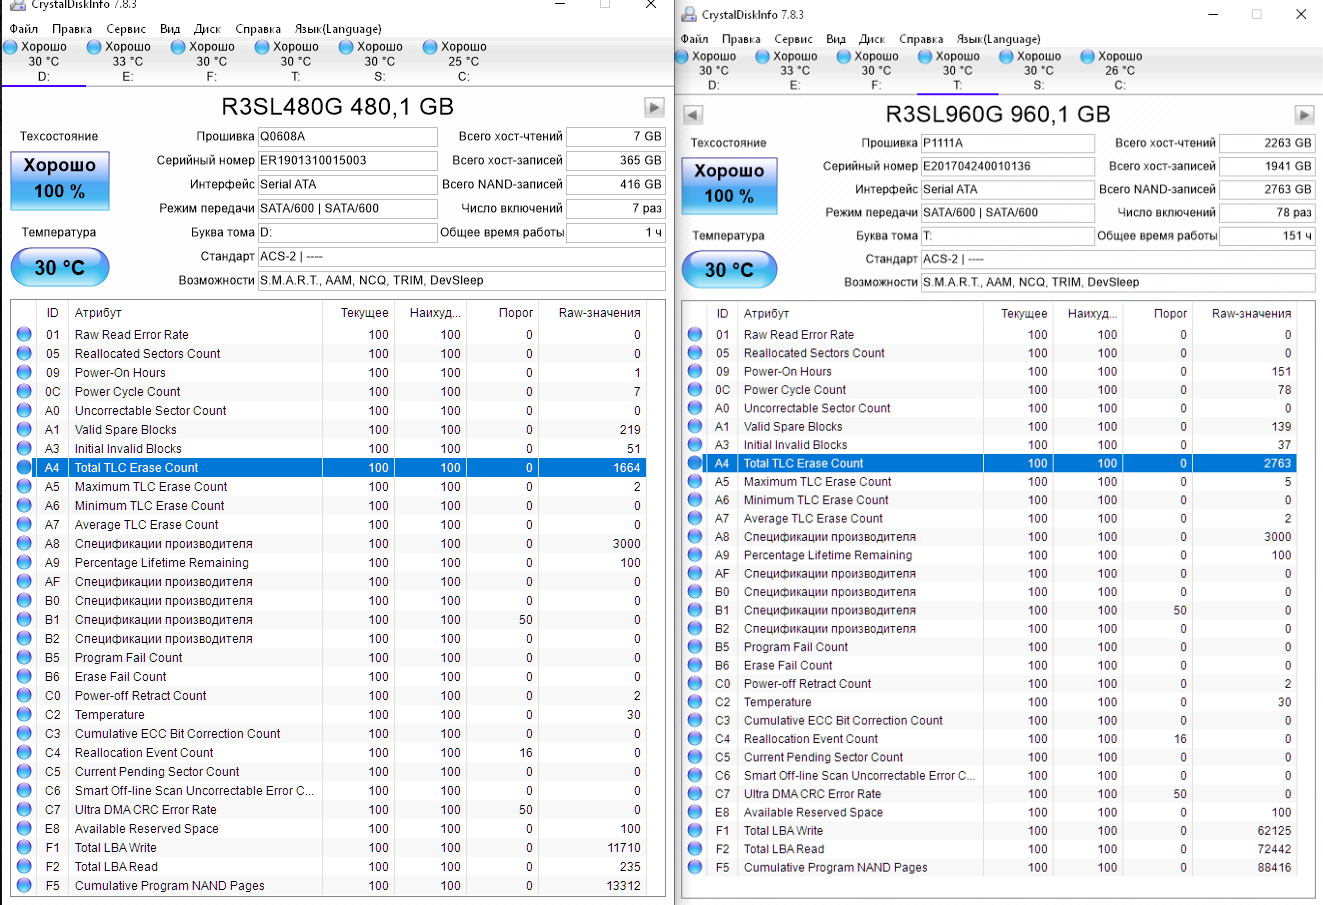
Task: Select Average TLC Erase Count row in R3SL480G window
Action: [x=330, y=525]
